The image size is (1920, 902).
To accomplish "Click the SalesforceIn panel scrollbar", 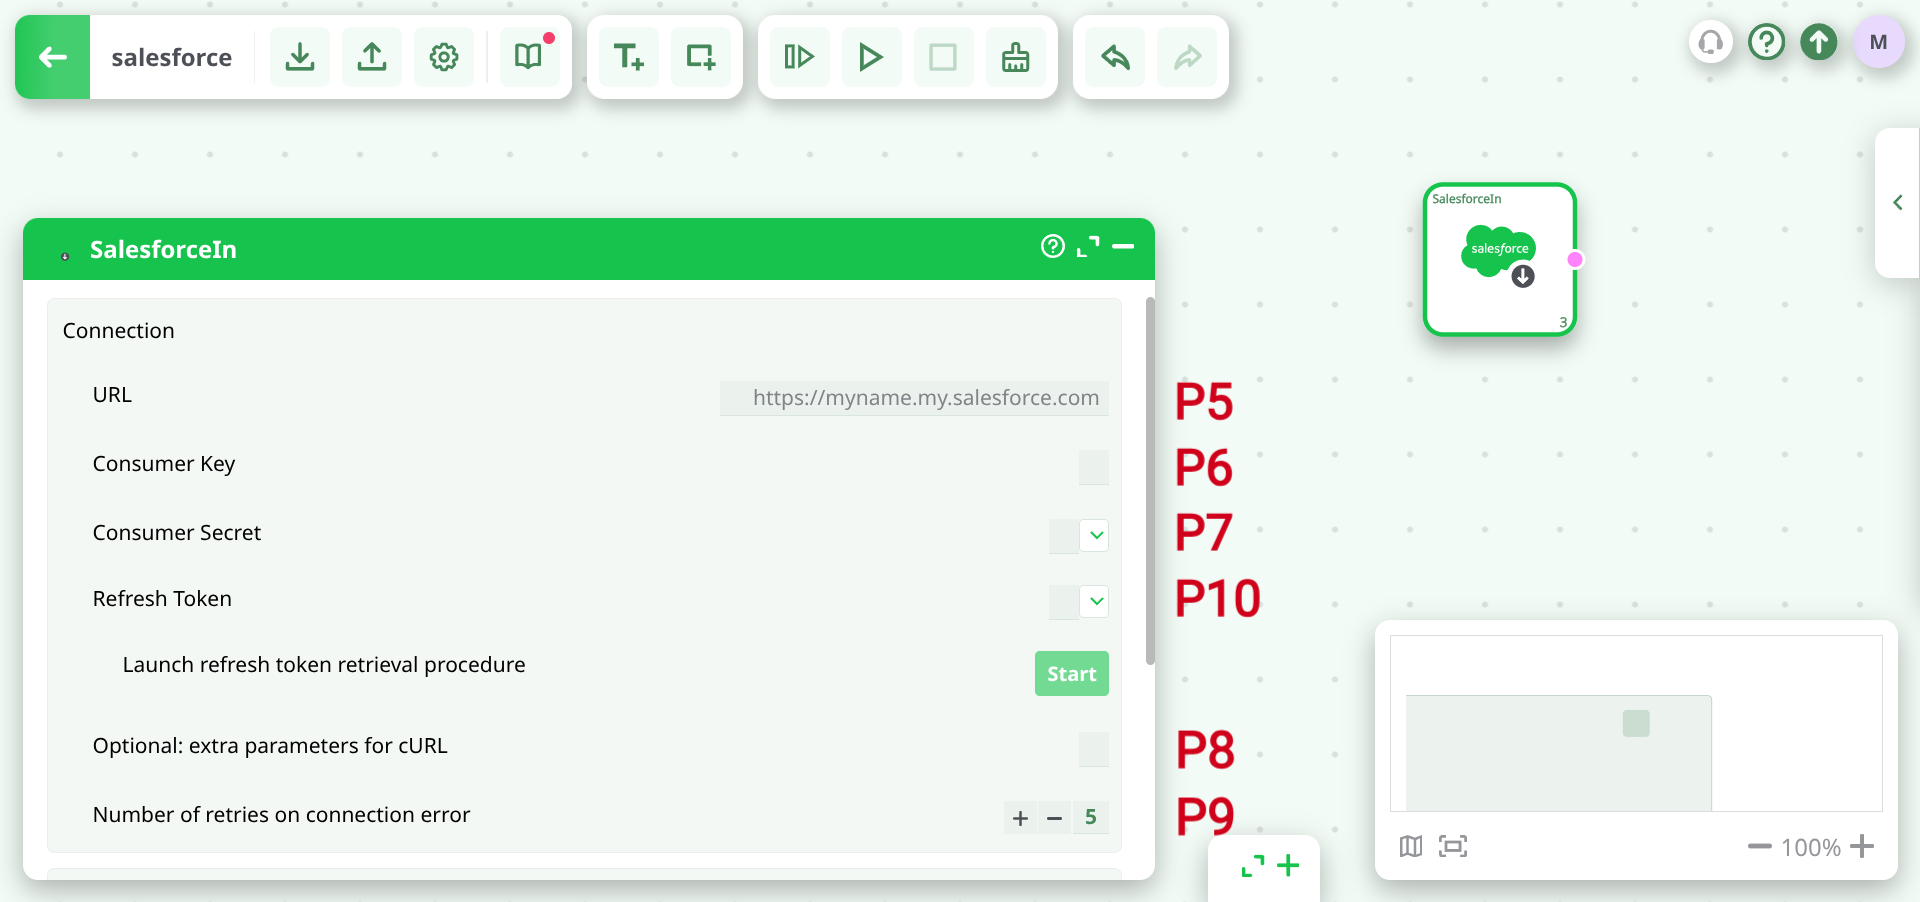I will (x=1150, y=481).
